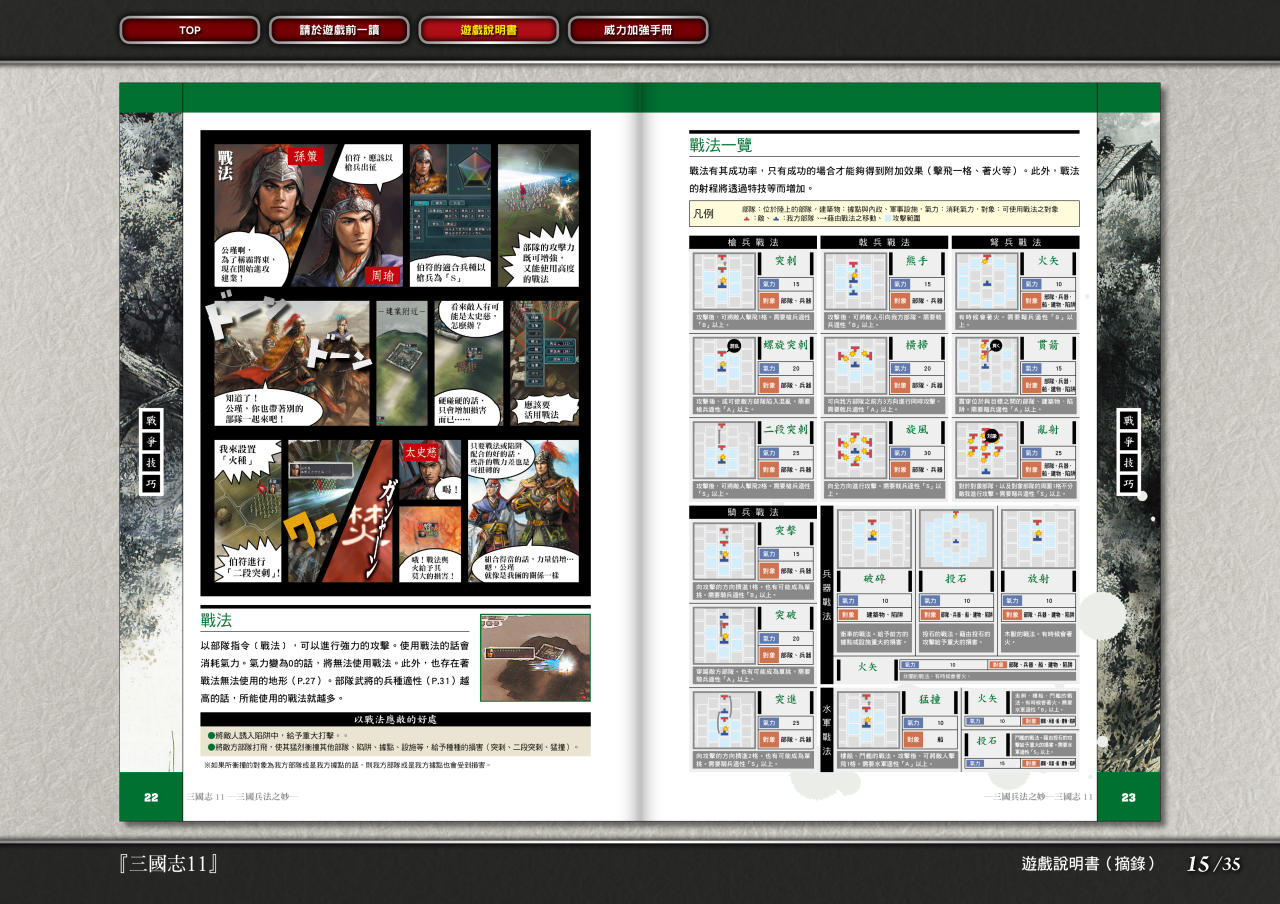Click the 槍兵戰法 column header
Screen dimensions: 1280x904
[x=752, y=242]
